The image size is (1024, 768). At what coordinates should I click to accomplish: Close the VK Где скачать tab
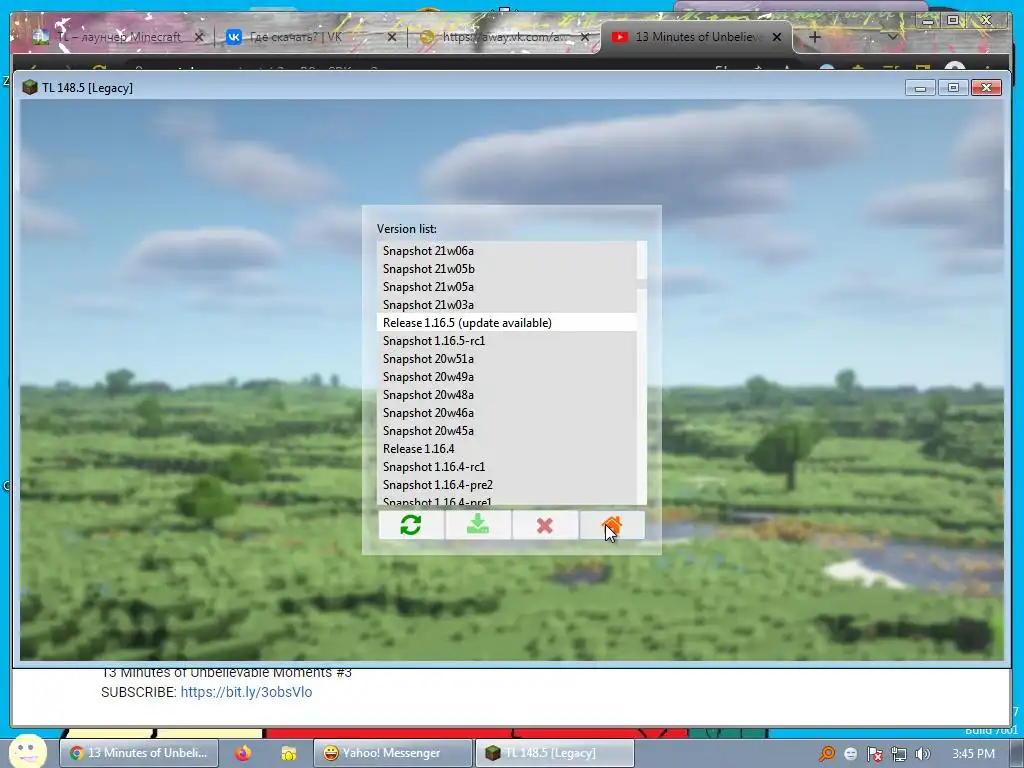click(392, 37)
